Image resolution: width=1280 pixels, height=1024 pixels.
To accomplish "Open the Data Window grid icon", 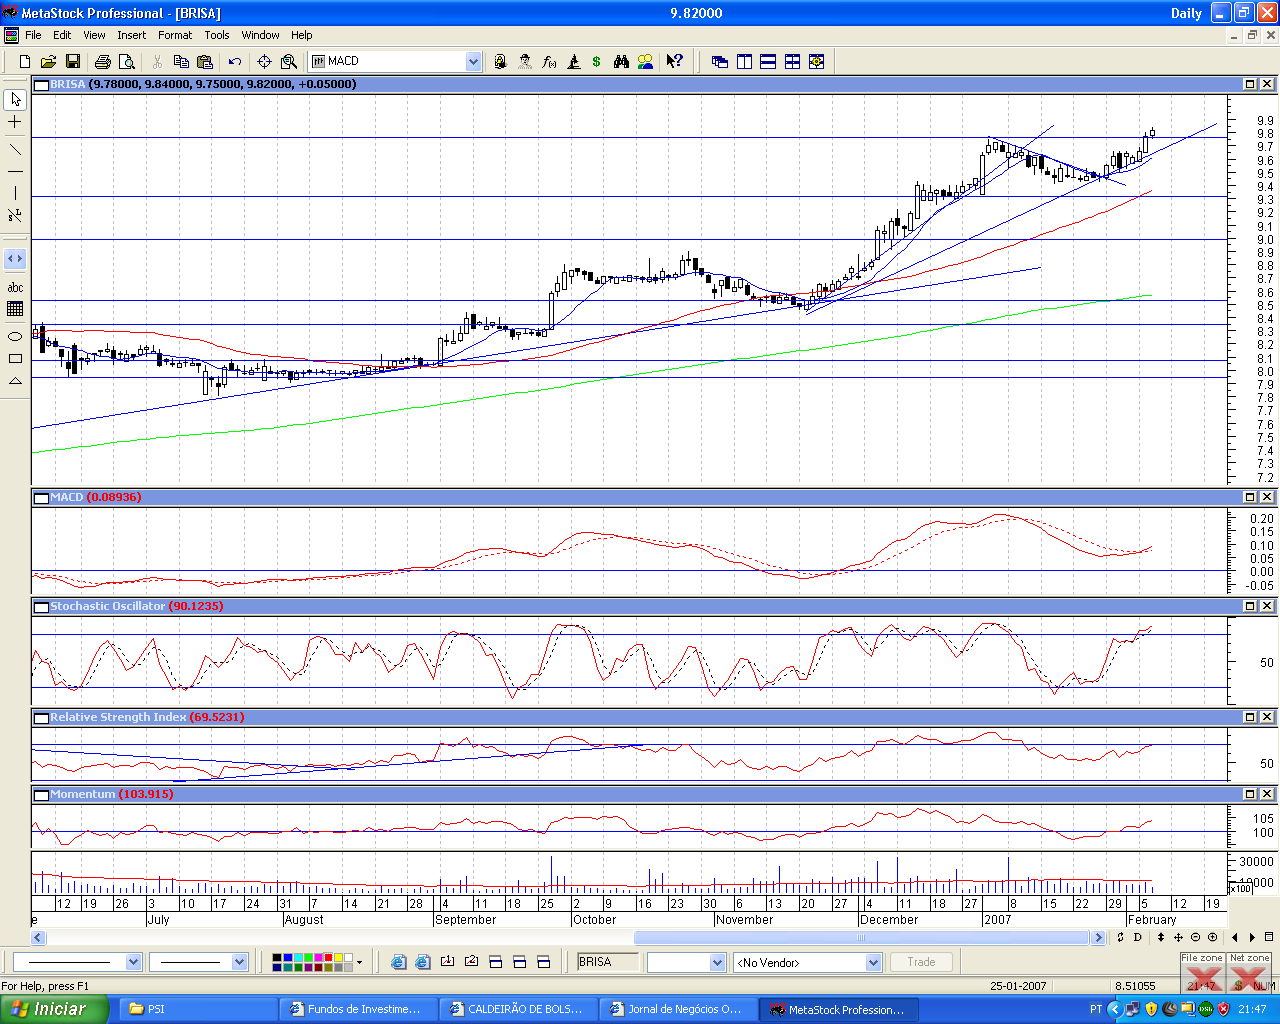I will [15, 309].
